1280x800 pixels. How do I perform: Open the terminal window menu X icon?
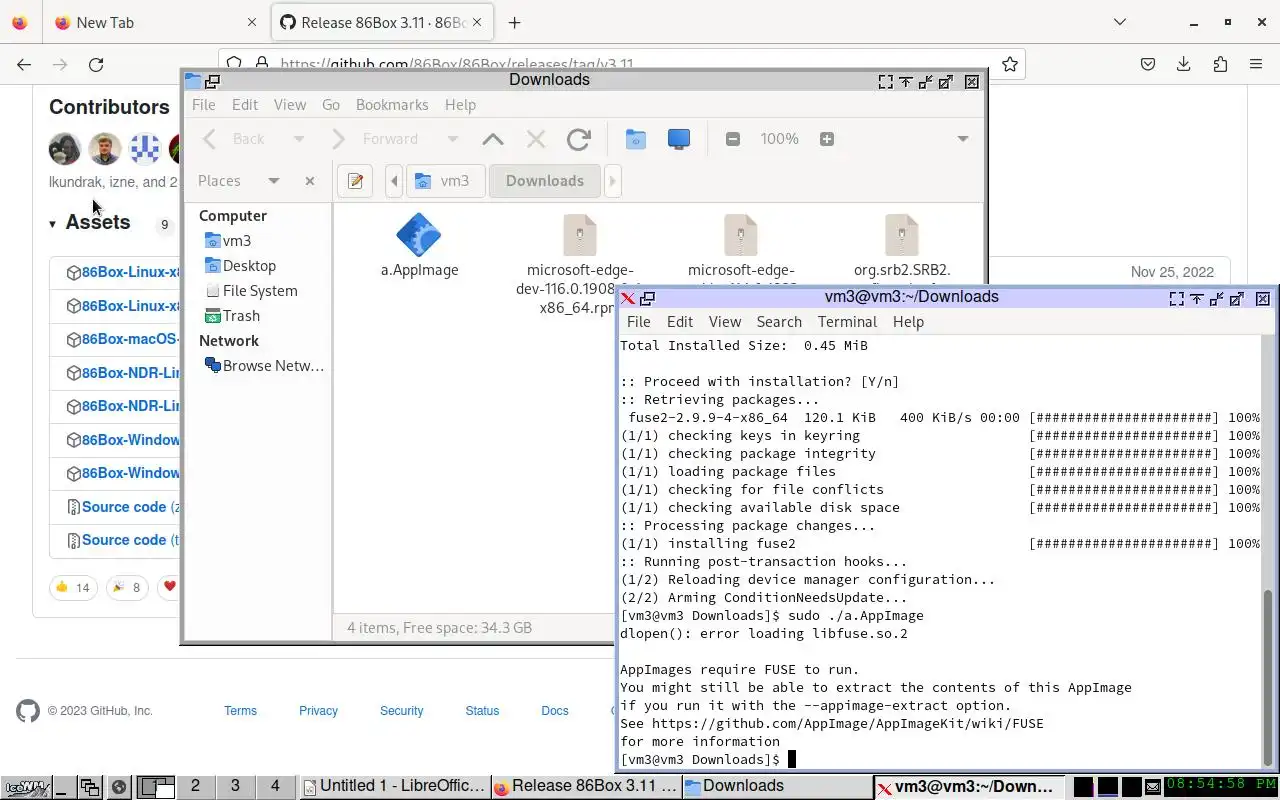coord(627,298)
